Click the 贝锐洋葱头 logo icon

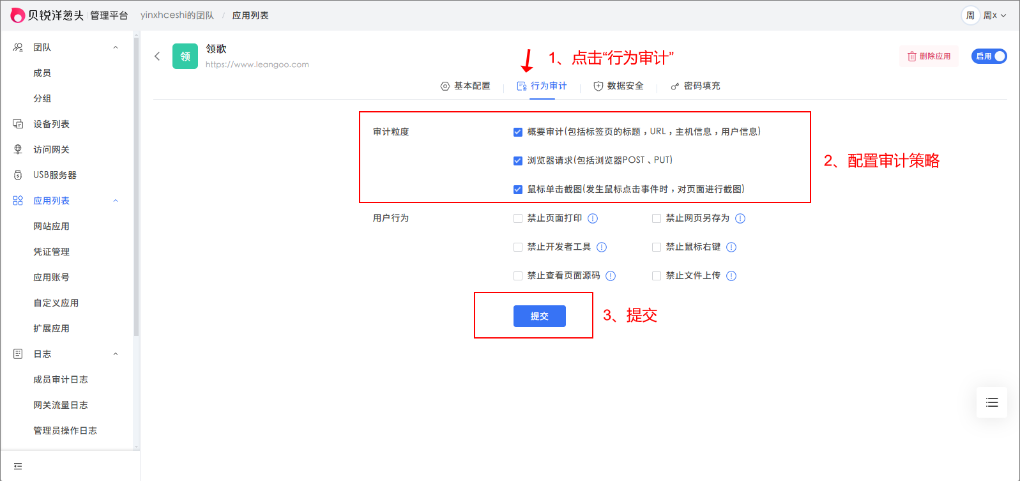pyautogui.click(x=19, y=15)
